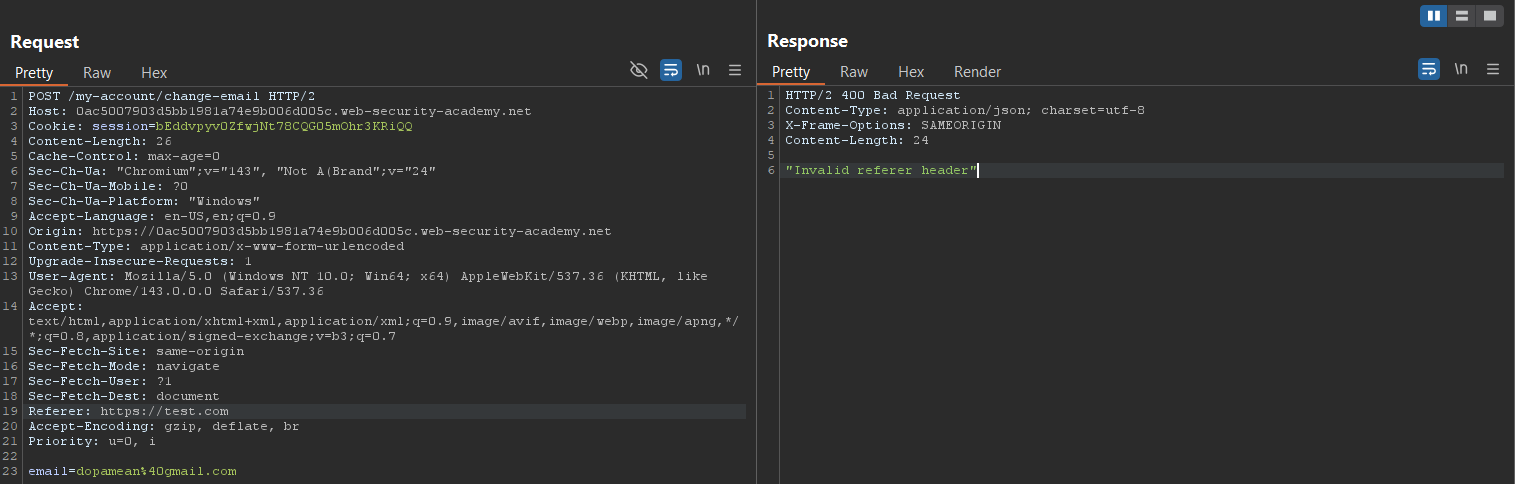Open Request panel hamburger options menu

735,70
